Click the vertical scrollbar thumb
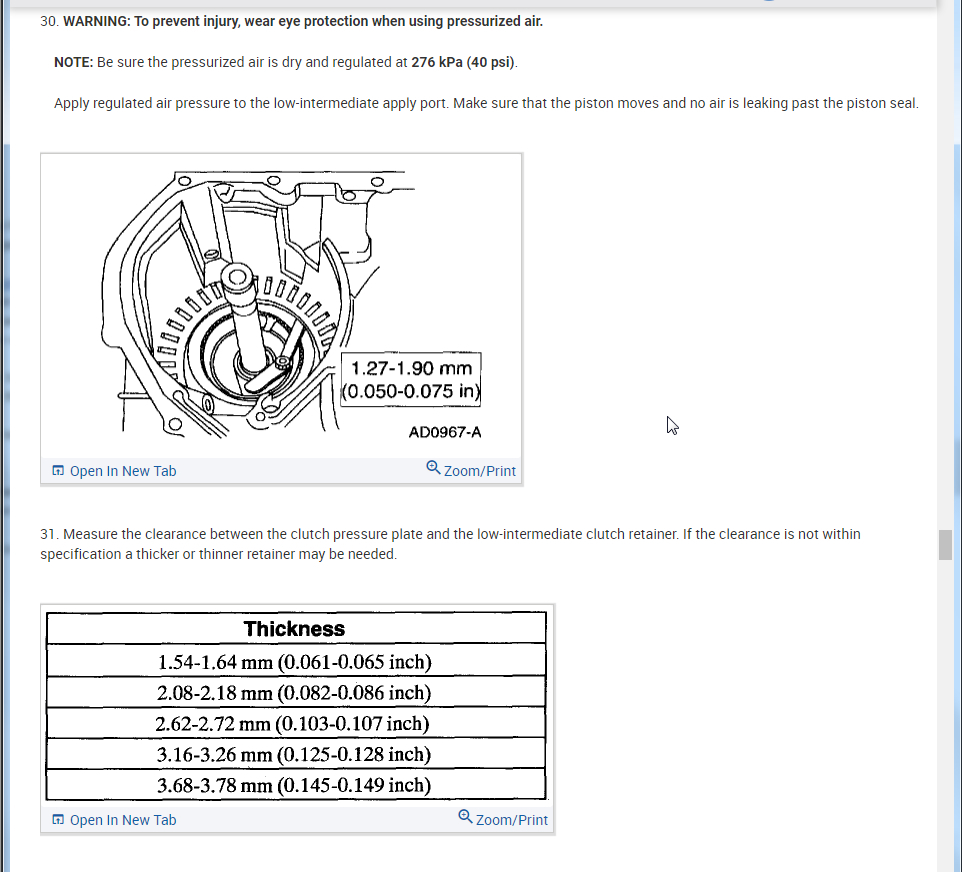This screenshot has width=962, height=872. coord(945,545)
